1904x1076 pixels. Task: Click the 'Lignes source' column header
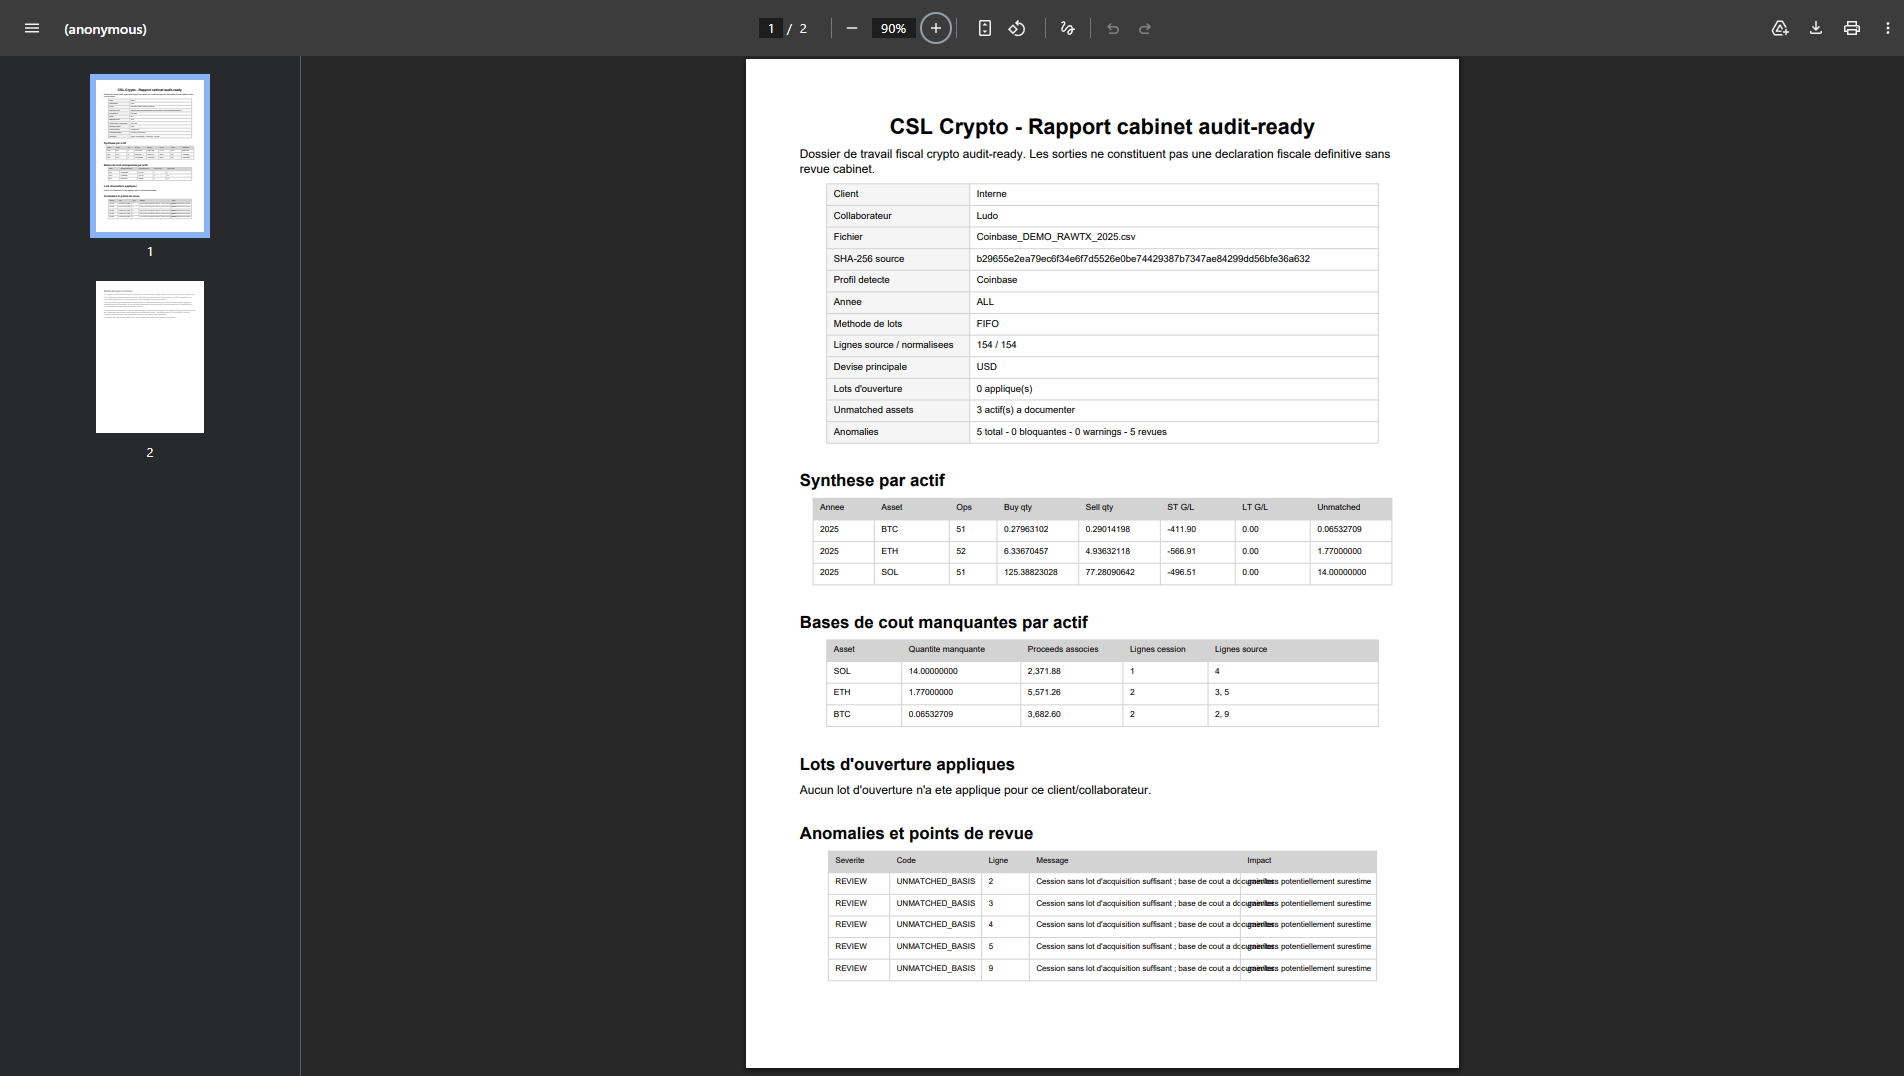tap(1240, 649)
